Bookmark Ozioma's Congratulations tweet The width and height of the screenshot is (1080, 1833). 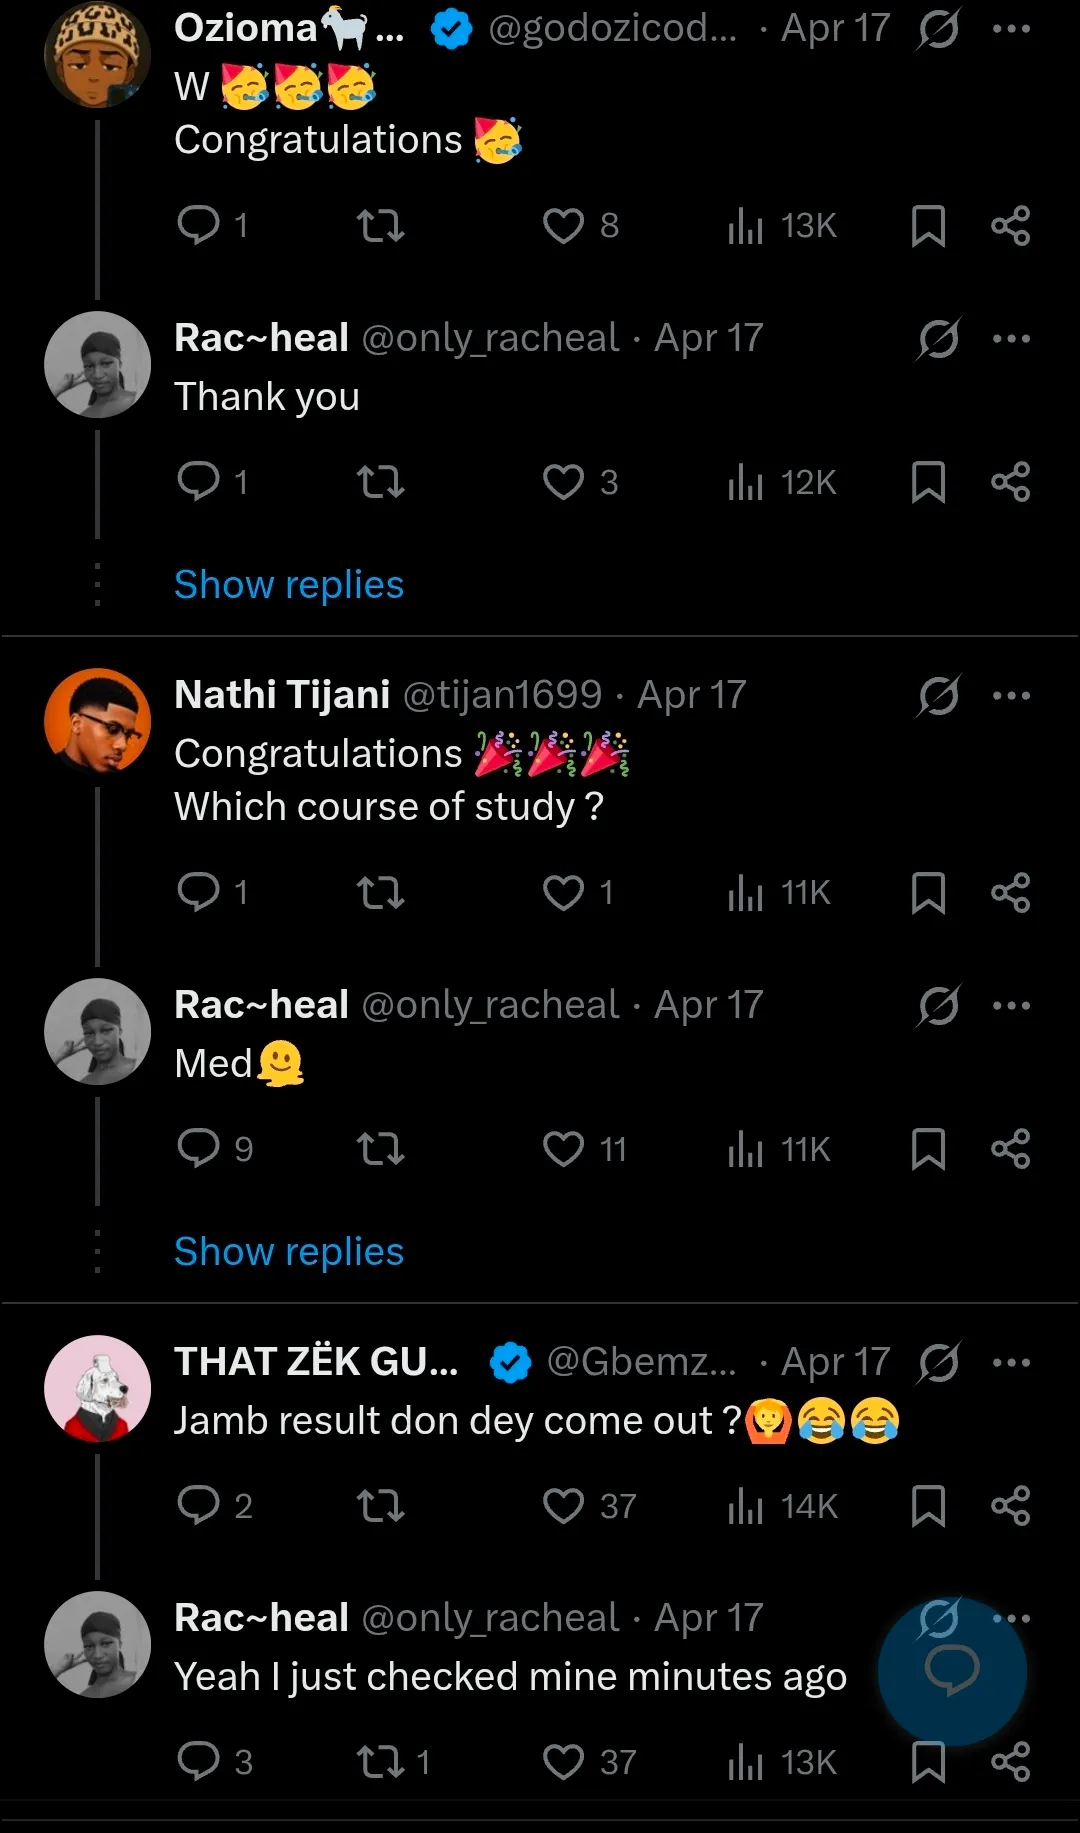pyautogui.click(x=928, y=226)
